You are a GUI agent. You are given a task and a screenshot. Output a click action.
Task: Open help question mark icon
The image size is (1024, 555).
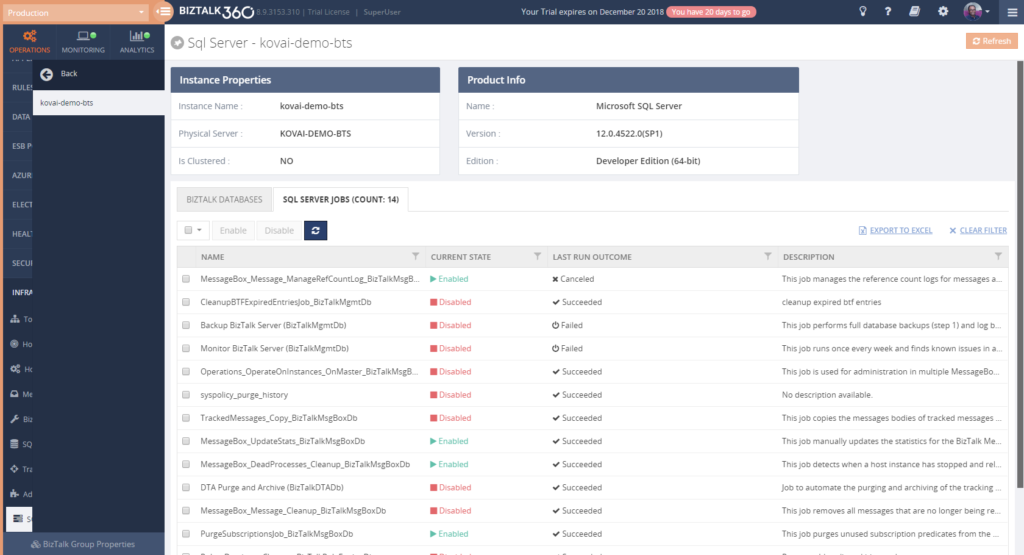click(x=888, y=11)
